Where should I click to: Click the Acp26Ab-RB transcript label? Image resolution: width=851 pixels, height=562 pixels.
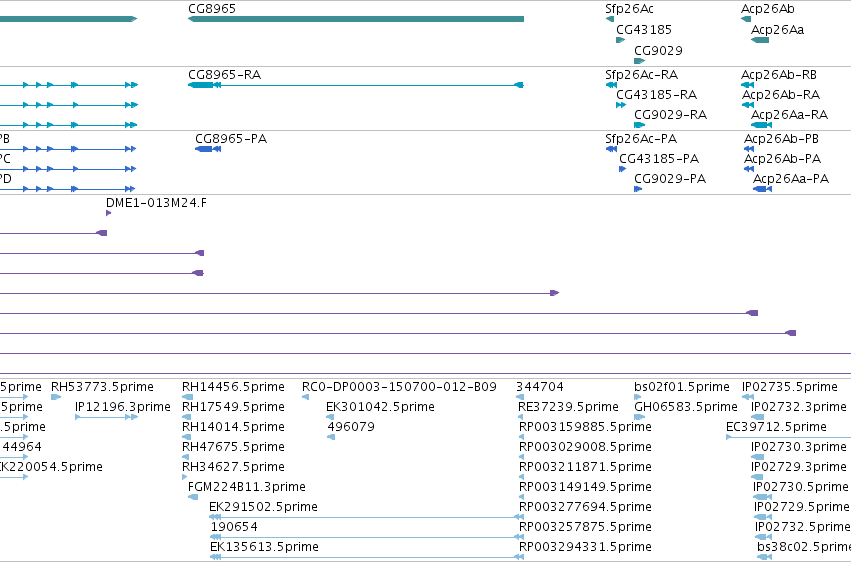tap(779, 74)
